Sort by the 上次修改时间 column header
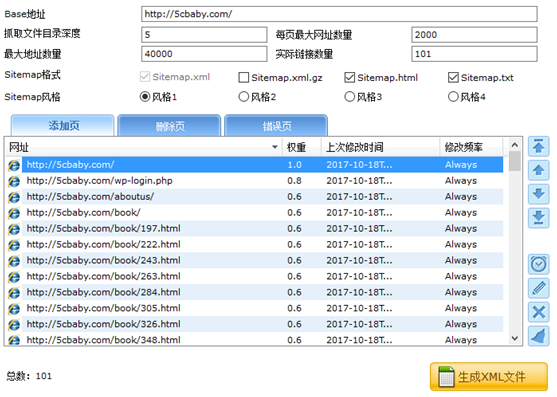Screen dimensions: 557x397 [x=380, y=147]
